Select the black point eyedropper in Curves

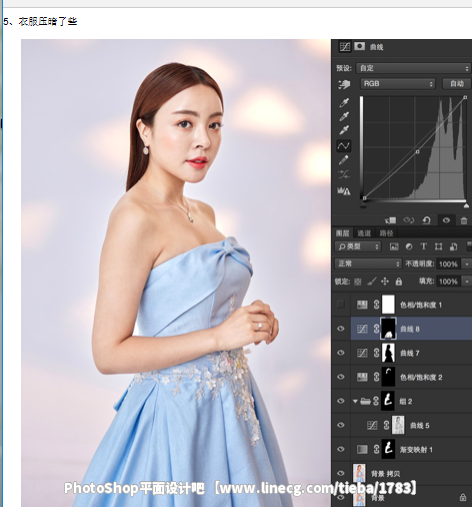[x=344, y=103]
